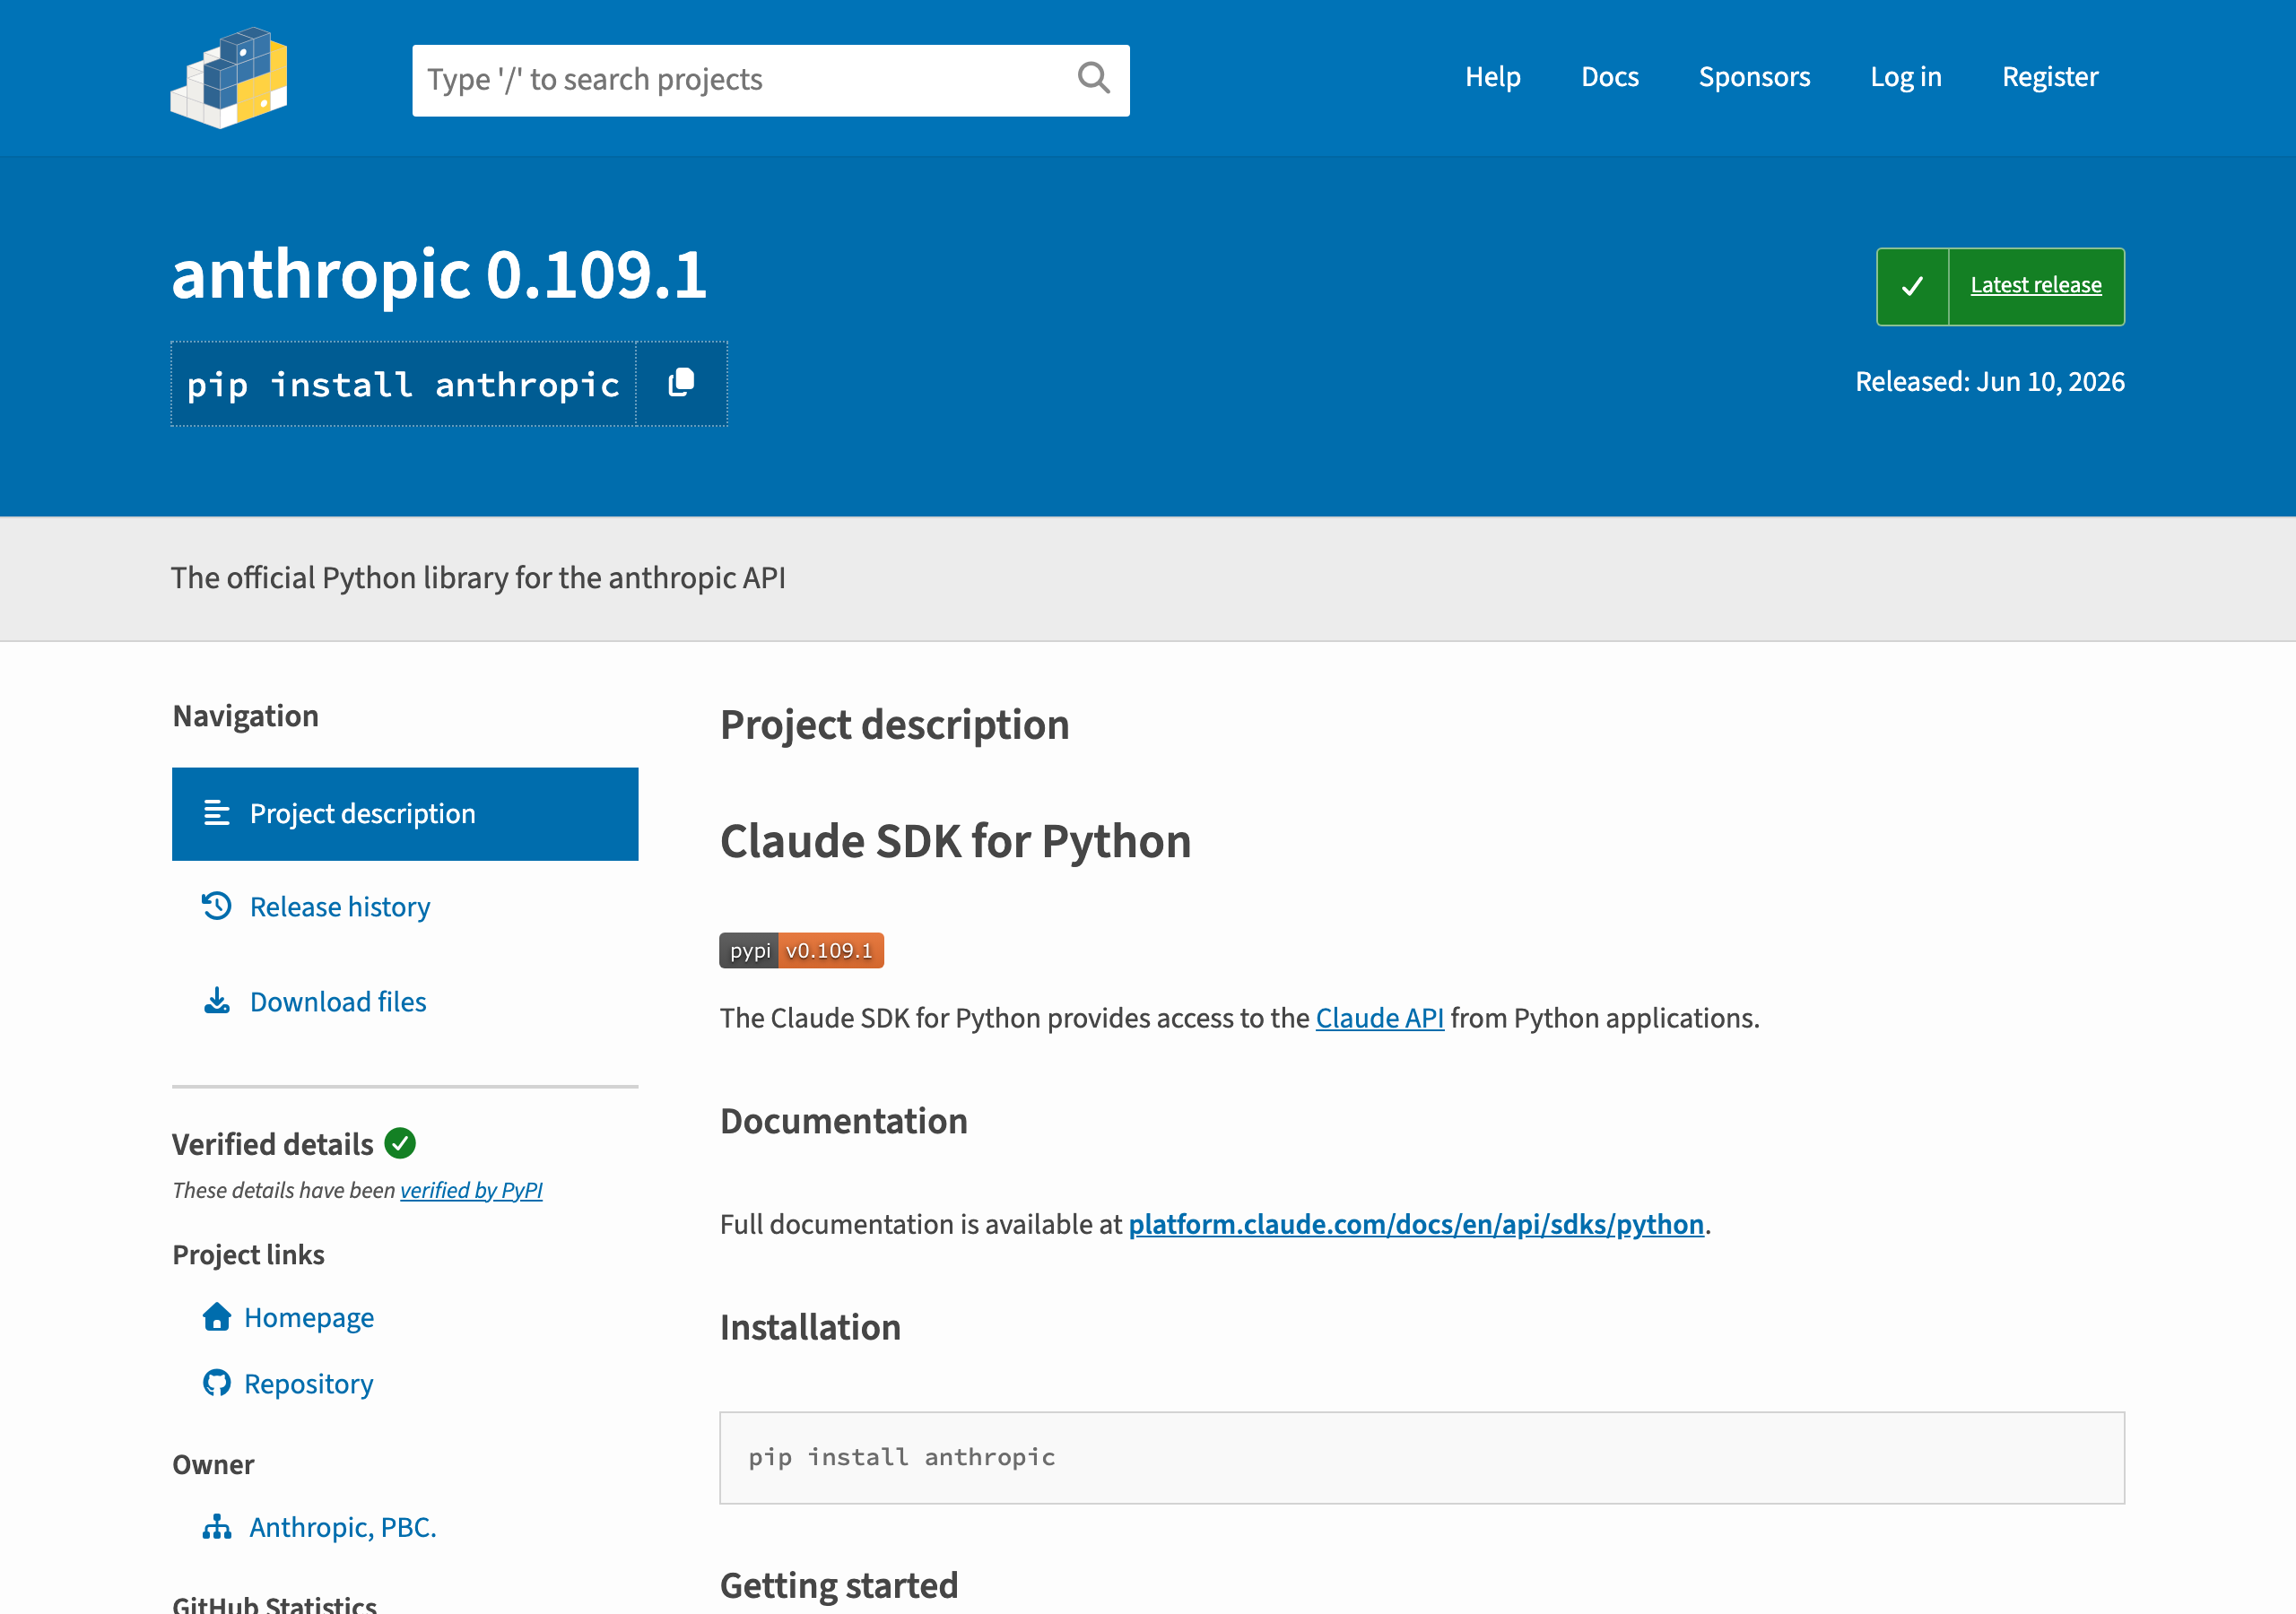Open platform.claude.com/docs/en/api/sdks/python link
Screen dimensions: 2296x1614
[1416, 1223]
